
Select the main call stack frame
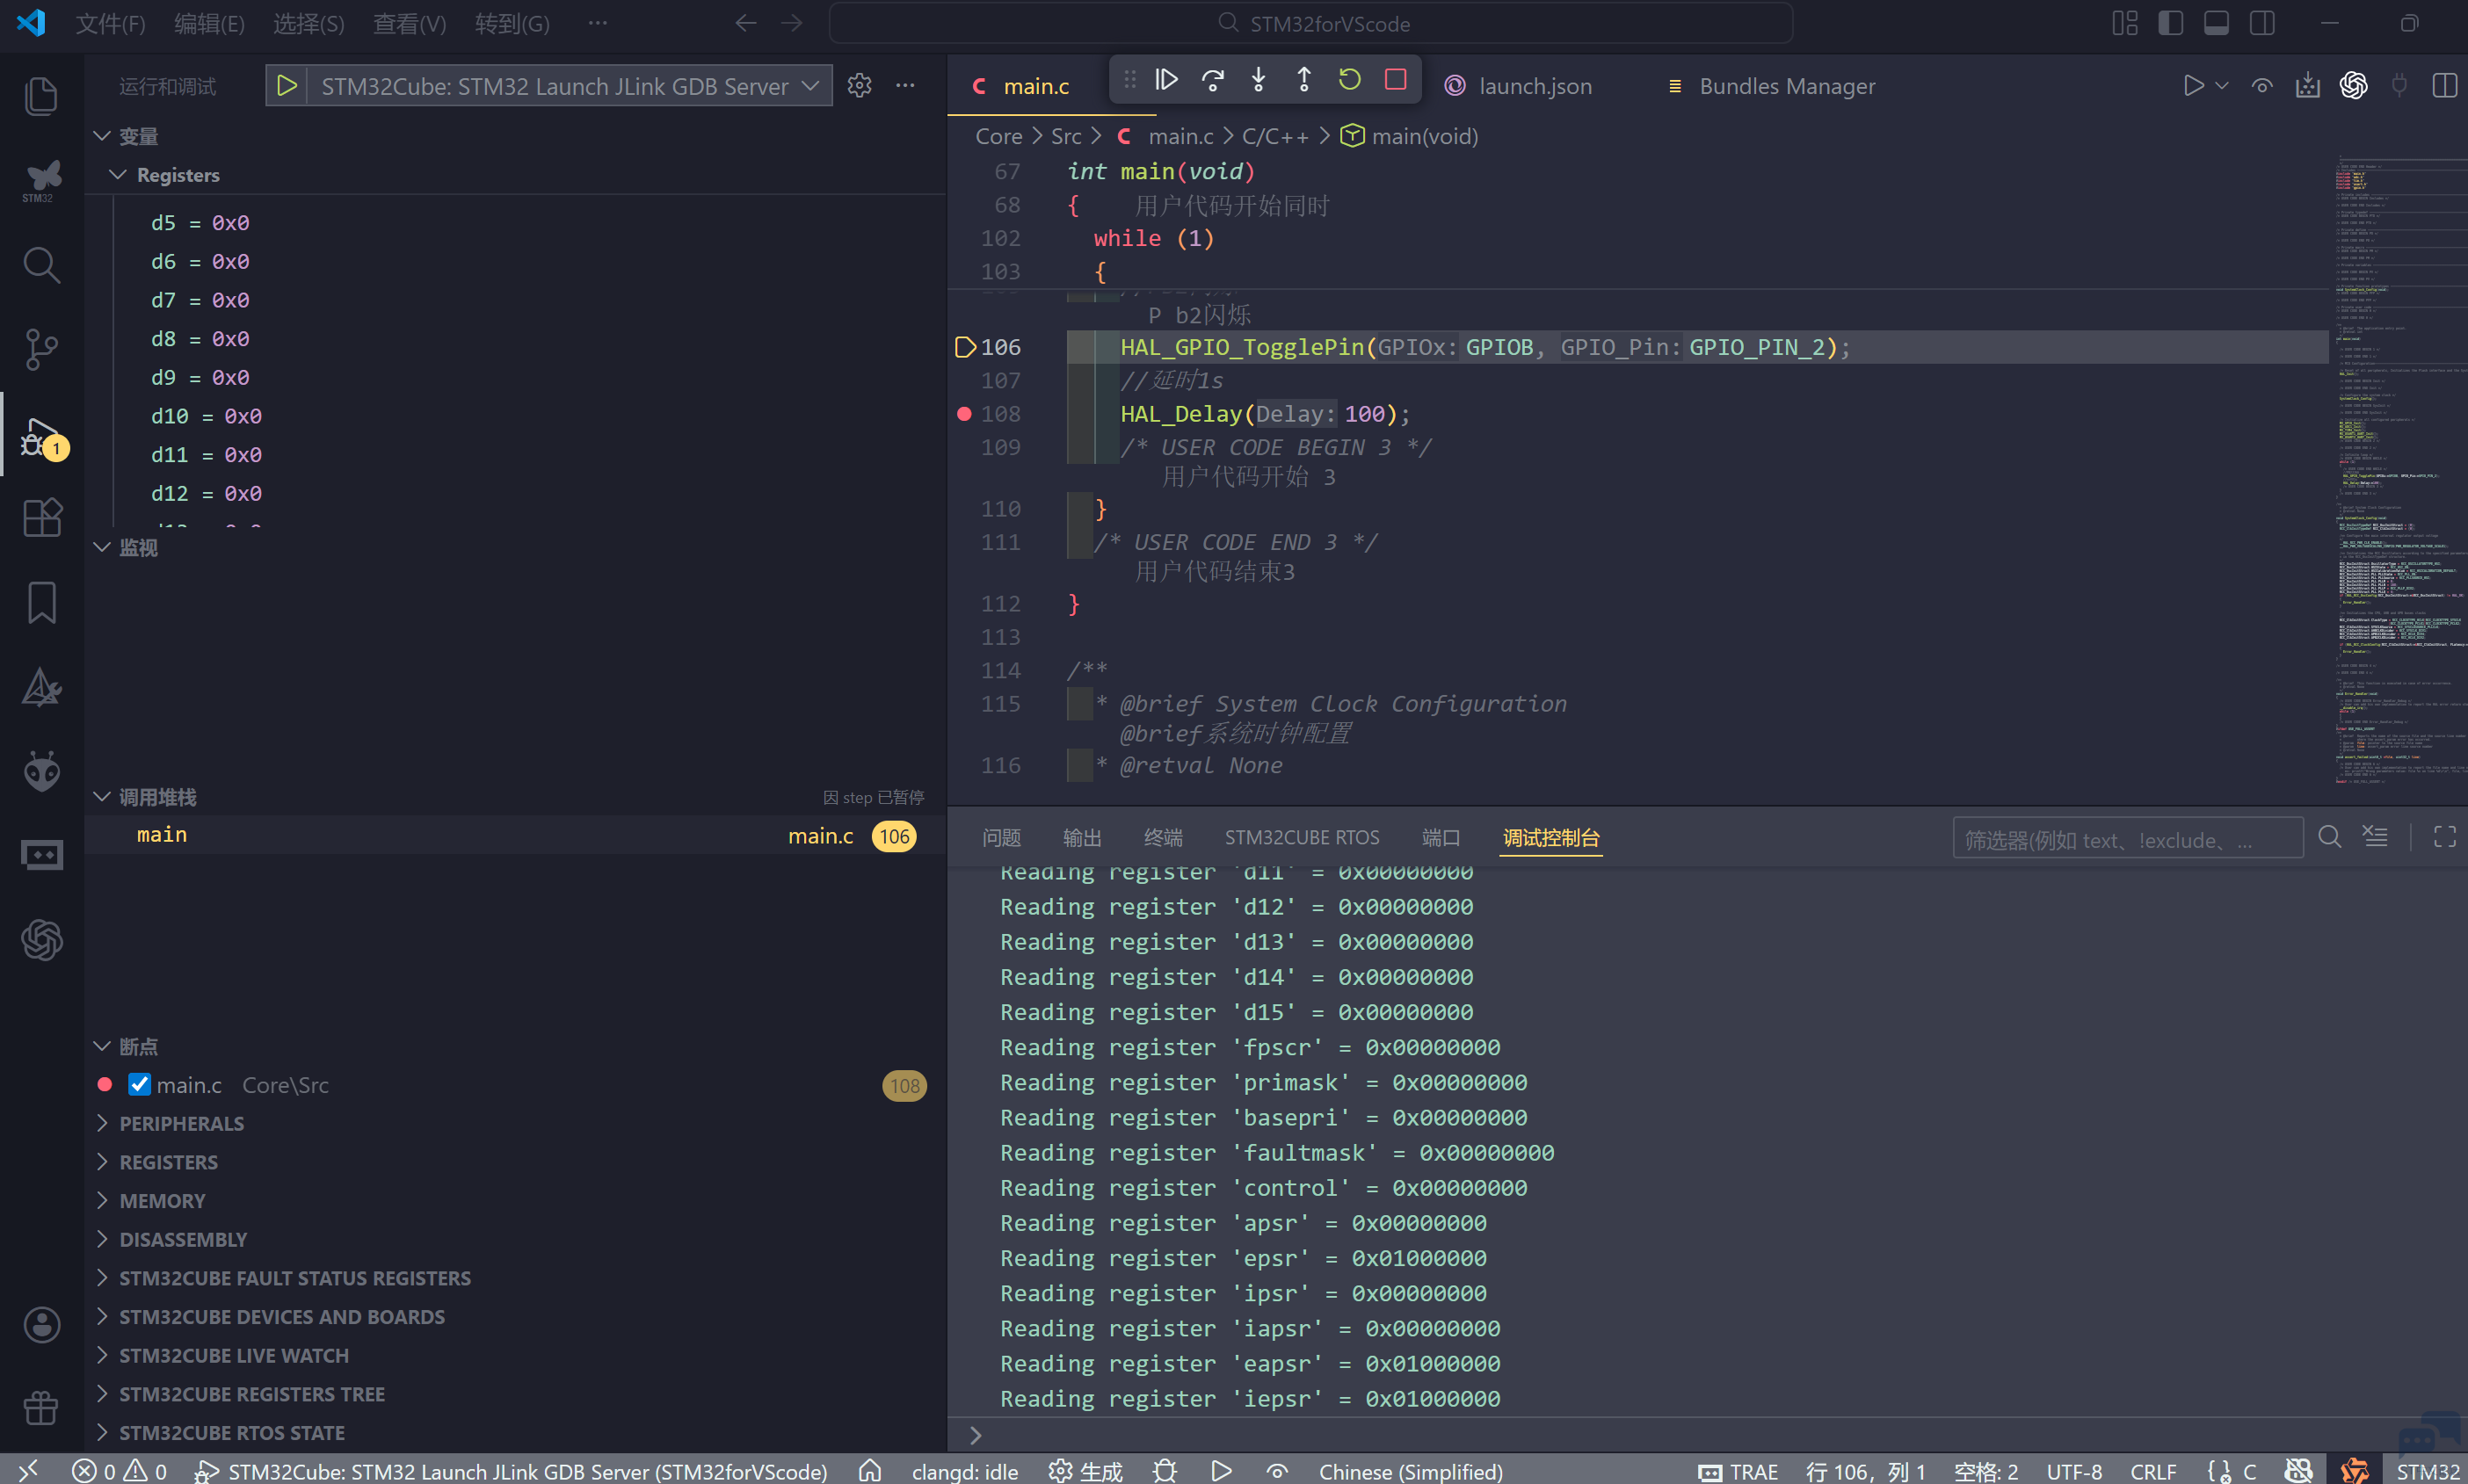click(x=162, y=835)
